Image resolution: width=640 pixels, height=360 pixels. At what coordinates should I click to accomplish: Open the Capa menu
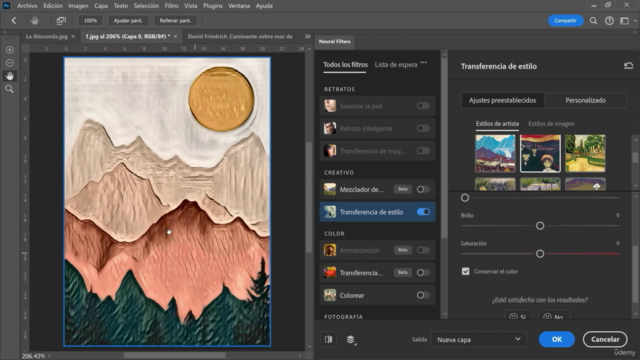tap(101, 6)
